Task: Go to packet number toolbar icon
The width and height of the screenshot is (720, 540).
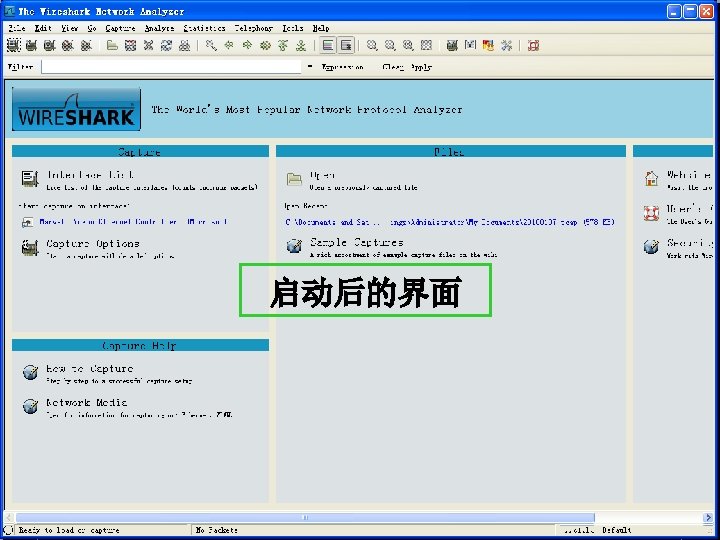Action: pos(265,45)
